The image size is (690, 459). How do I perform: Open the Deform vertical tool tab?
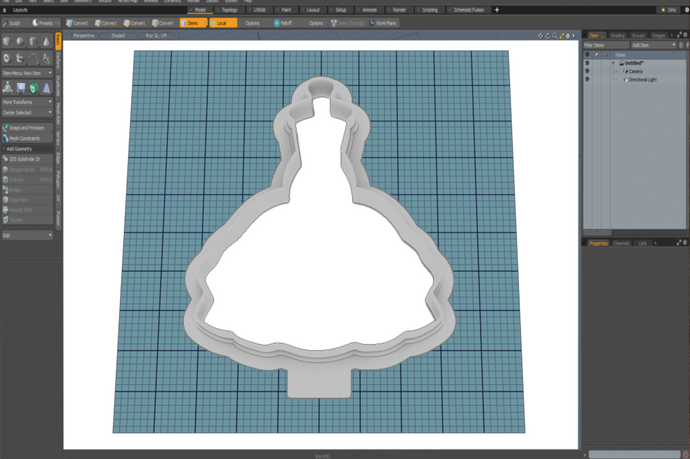[x=58, y=61]
